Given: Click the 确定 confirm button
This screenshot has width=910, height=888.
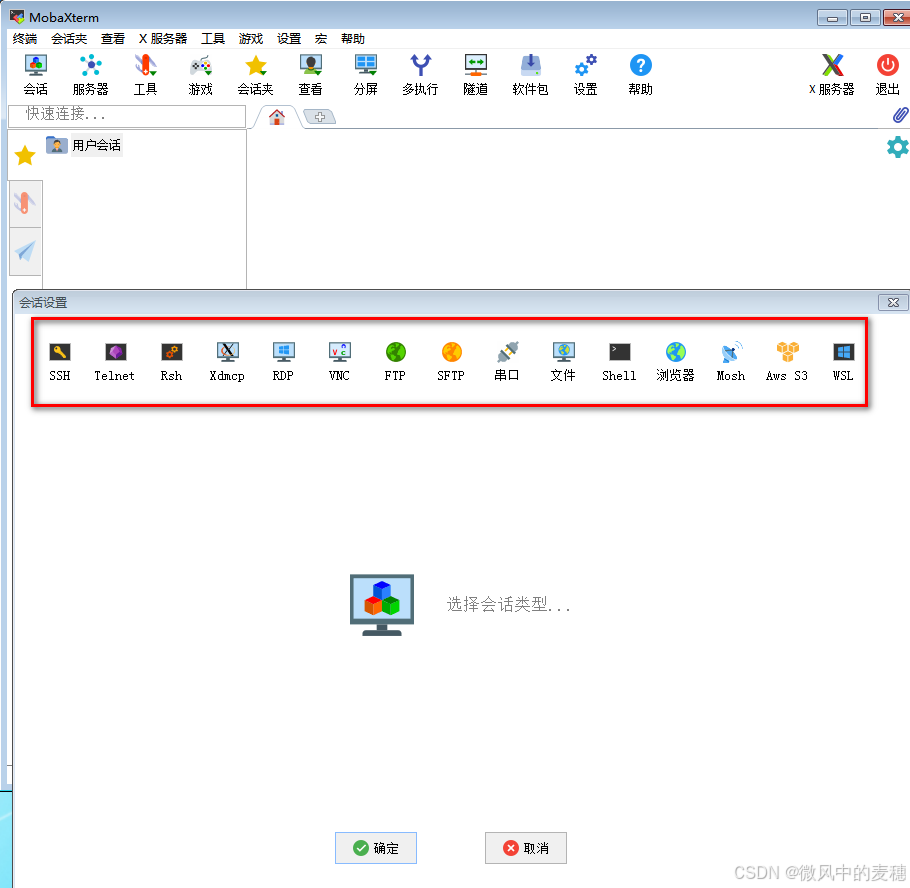Looking at the screenshot, I should click(375, 848).
